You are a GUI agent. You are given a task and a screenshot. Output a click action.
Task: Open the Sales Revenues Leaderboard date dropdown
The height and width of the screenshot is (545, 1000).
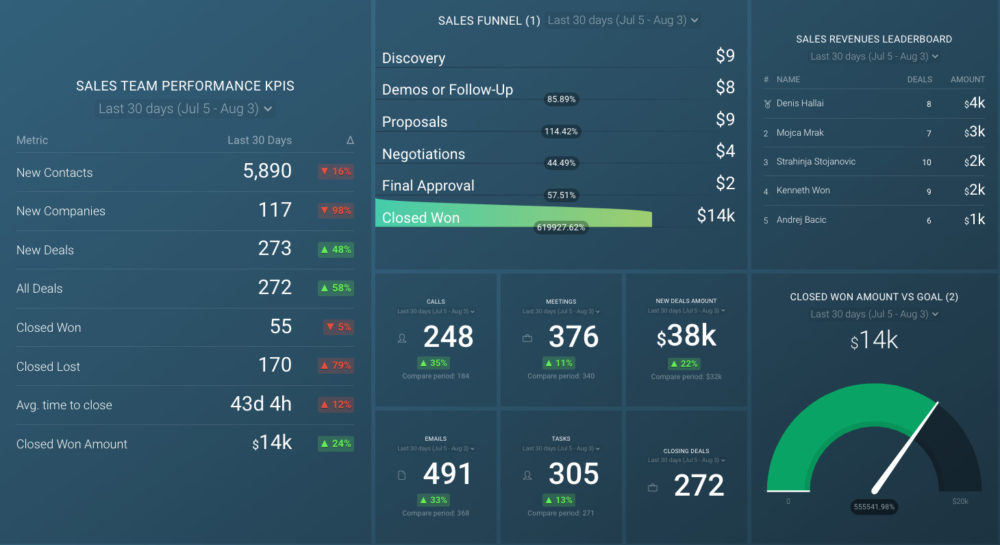tap(874, 57)
